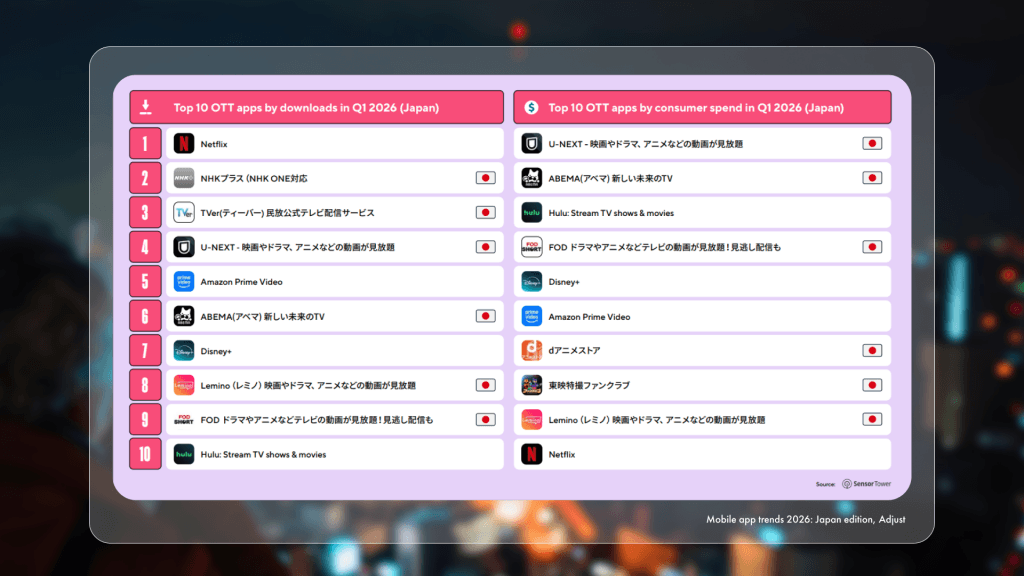Click the FOD icon in consumer spend list
The height and width of the screenshot is (576, 1024).
point(532,247)
